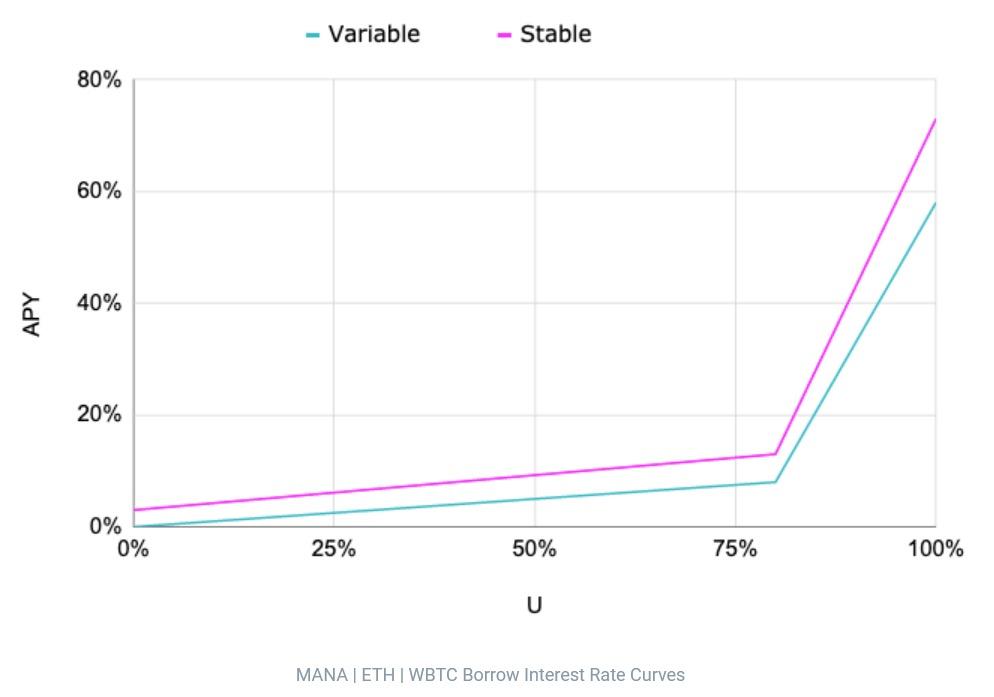This screenshot has width=994, height=697.
Task: Click the 75% utilization axis label
Action: [x=735, y=549]
